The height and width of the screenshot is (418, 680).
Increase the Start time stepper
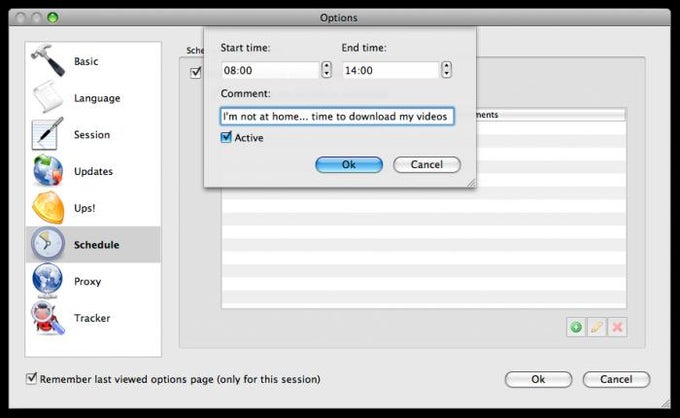[326, 65]
